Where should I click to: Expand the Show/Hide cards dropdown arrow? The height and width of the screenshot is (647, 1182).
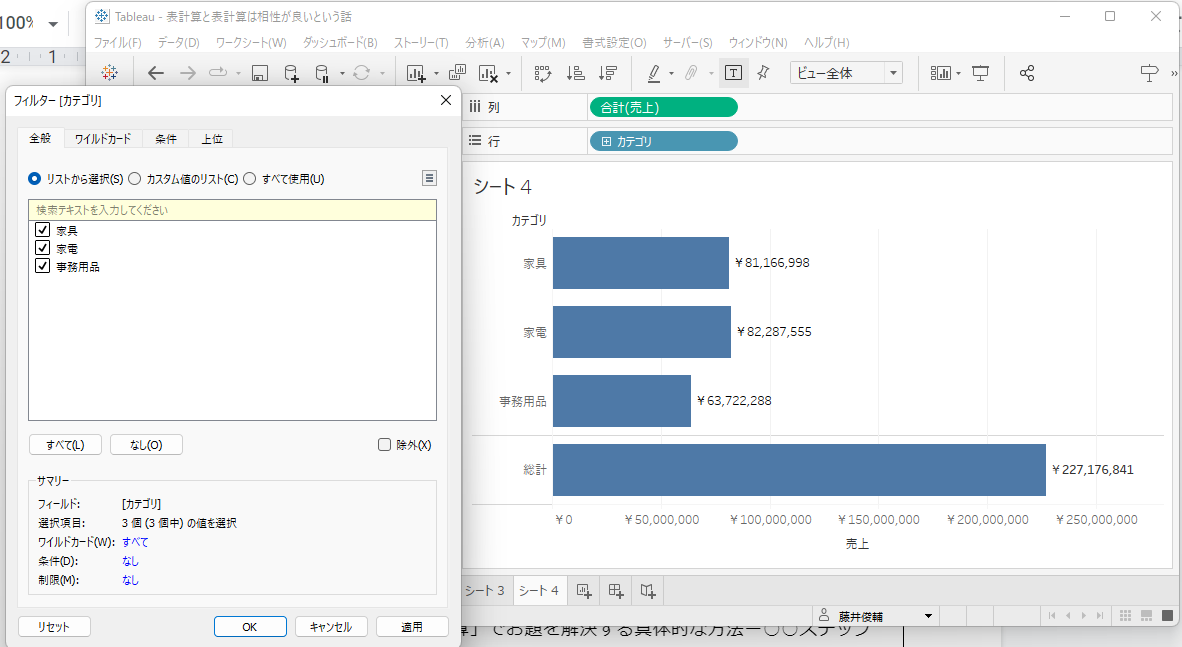(x=958, y=74)
